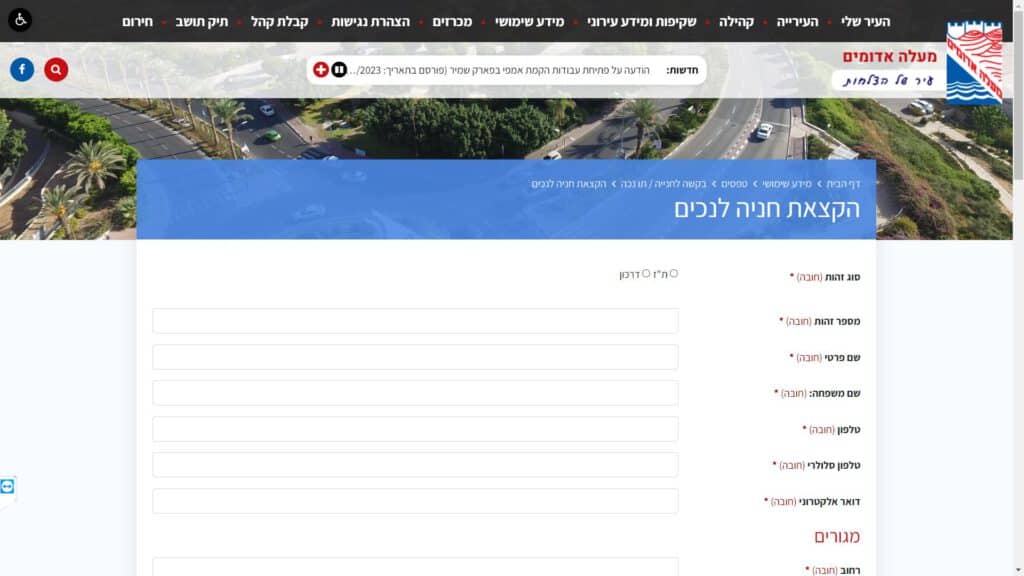Open the blue side widget icon at the screen edge
The width and height of the screenshot is (1024, 576).
pyautogui.click(x=7, y=487)
